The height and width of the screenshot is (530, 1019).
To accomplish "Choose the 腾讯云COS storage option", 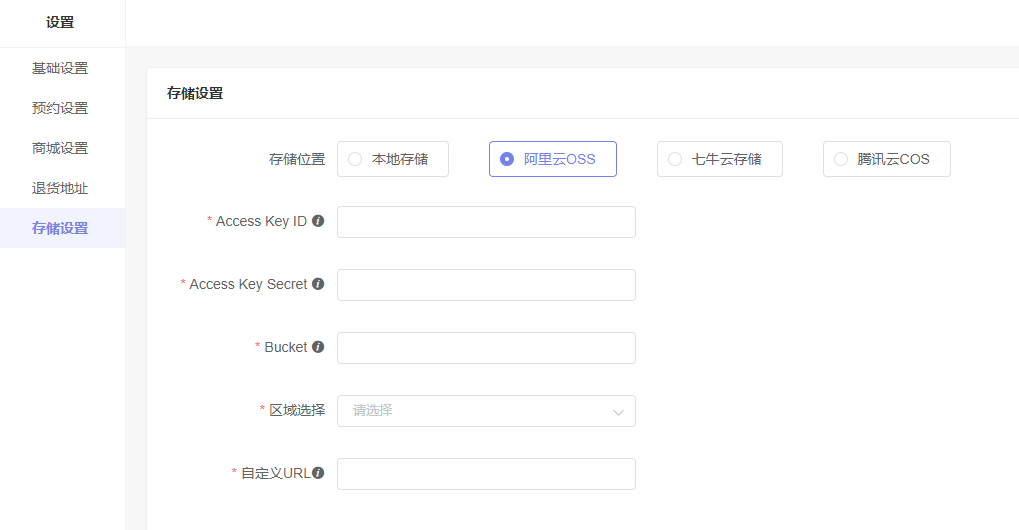I will (886, 159).
